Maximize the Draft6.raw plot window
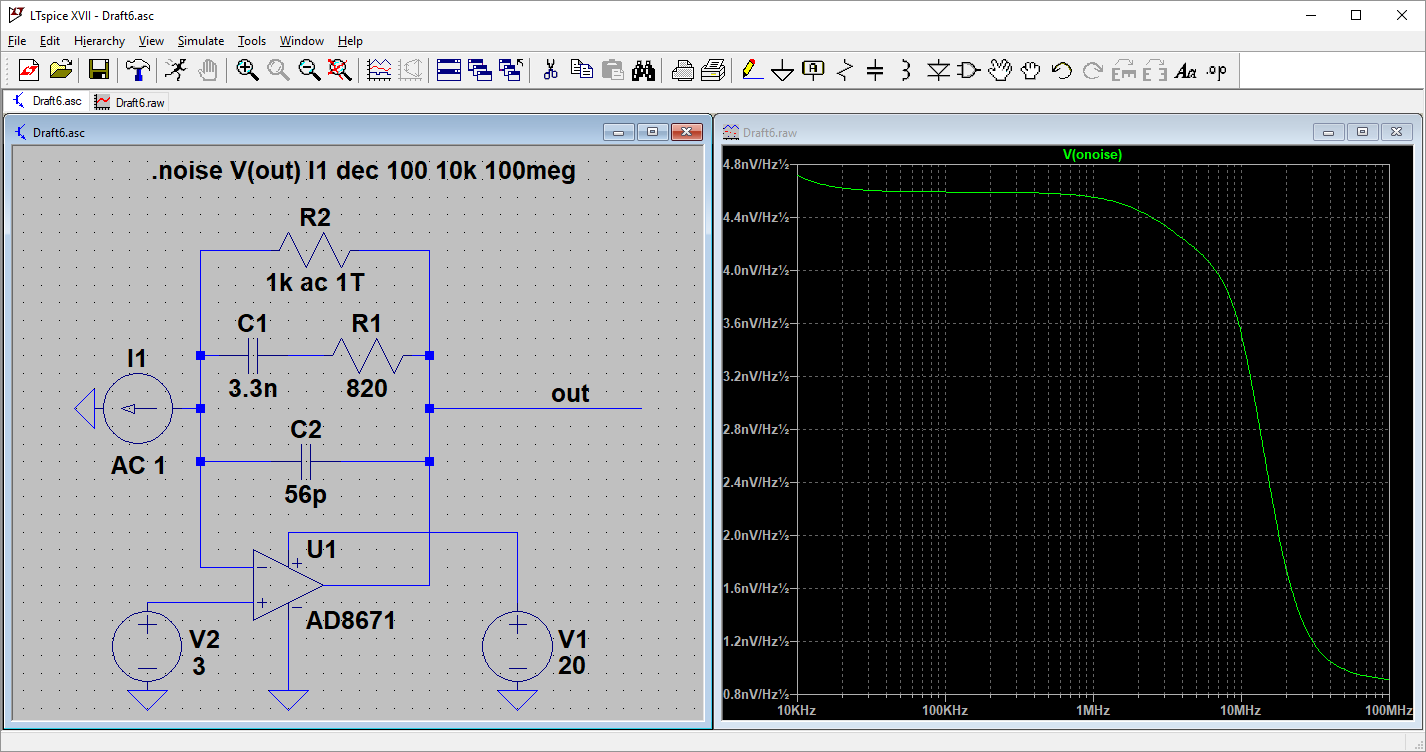1426x752 pixels. [x=1362, y=132]
